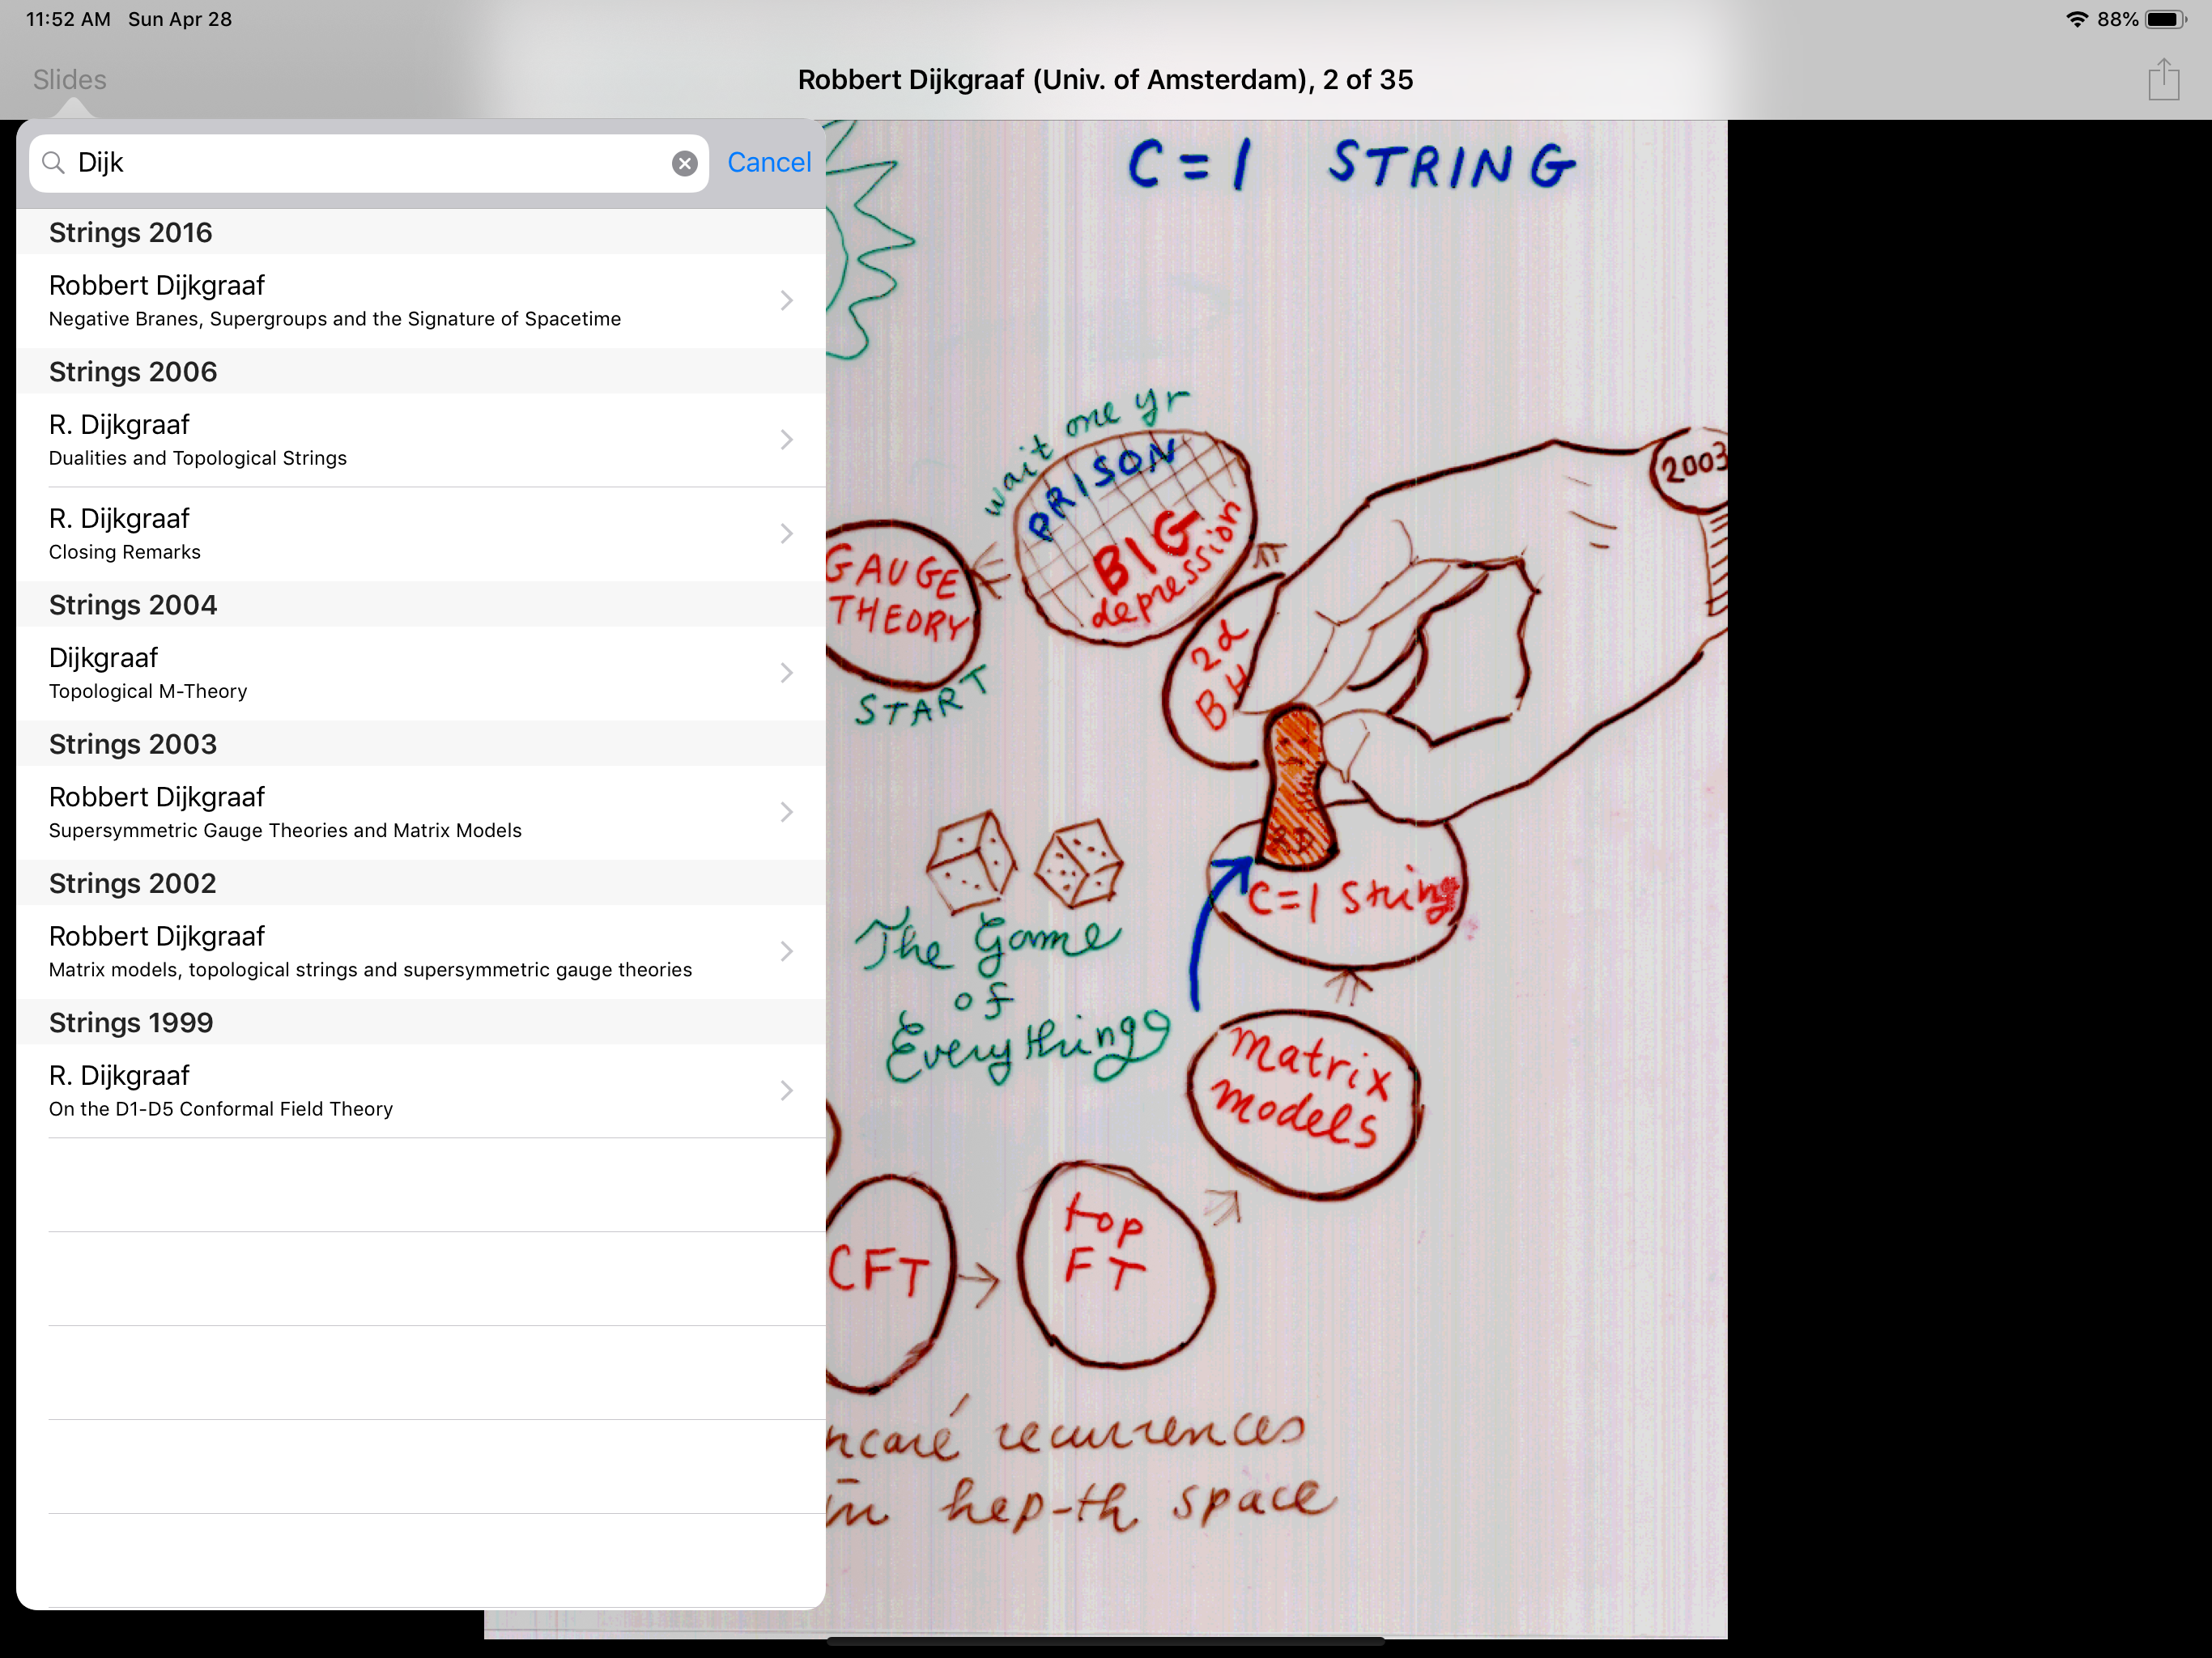Cancel the search
The width and height of the screenshot is (2212, 1658).
tap(768, 163)
